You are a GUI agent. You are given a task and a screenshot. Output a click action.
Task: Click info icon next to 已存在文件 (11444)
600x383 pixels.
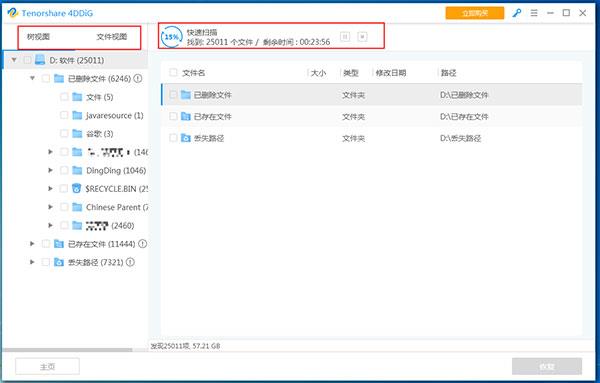coord(142,244)
